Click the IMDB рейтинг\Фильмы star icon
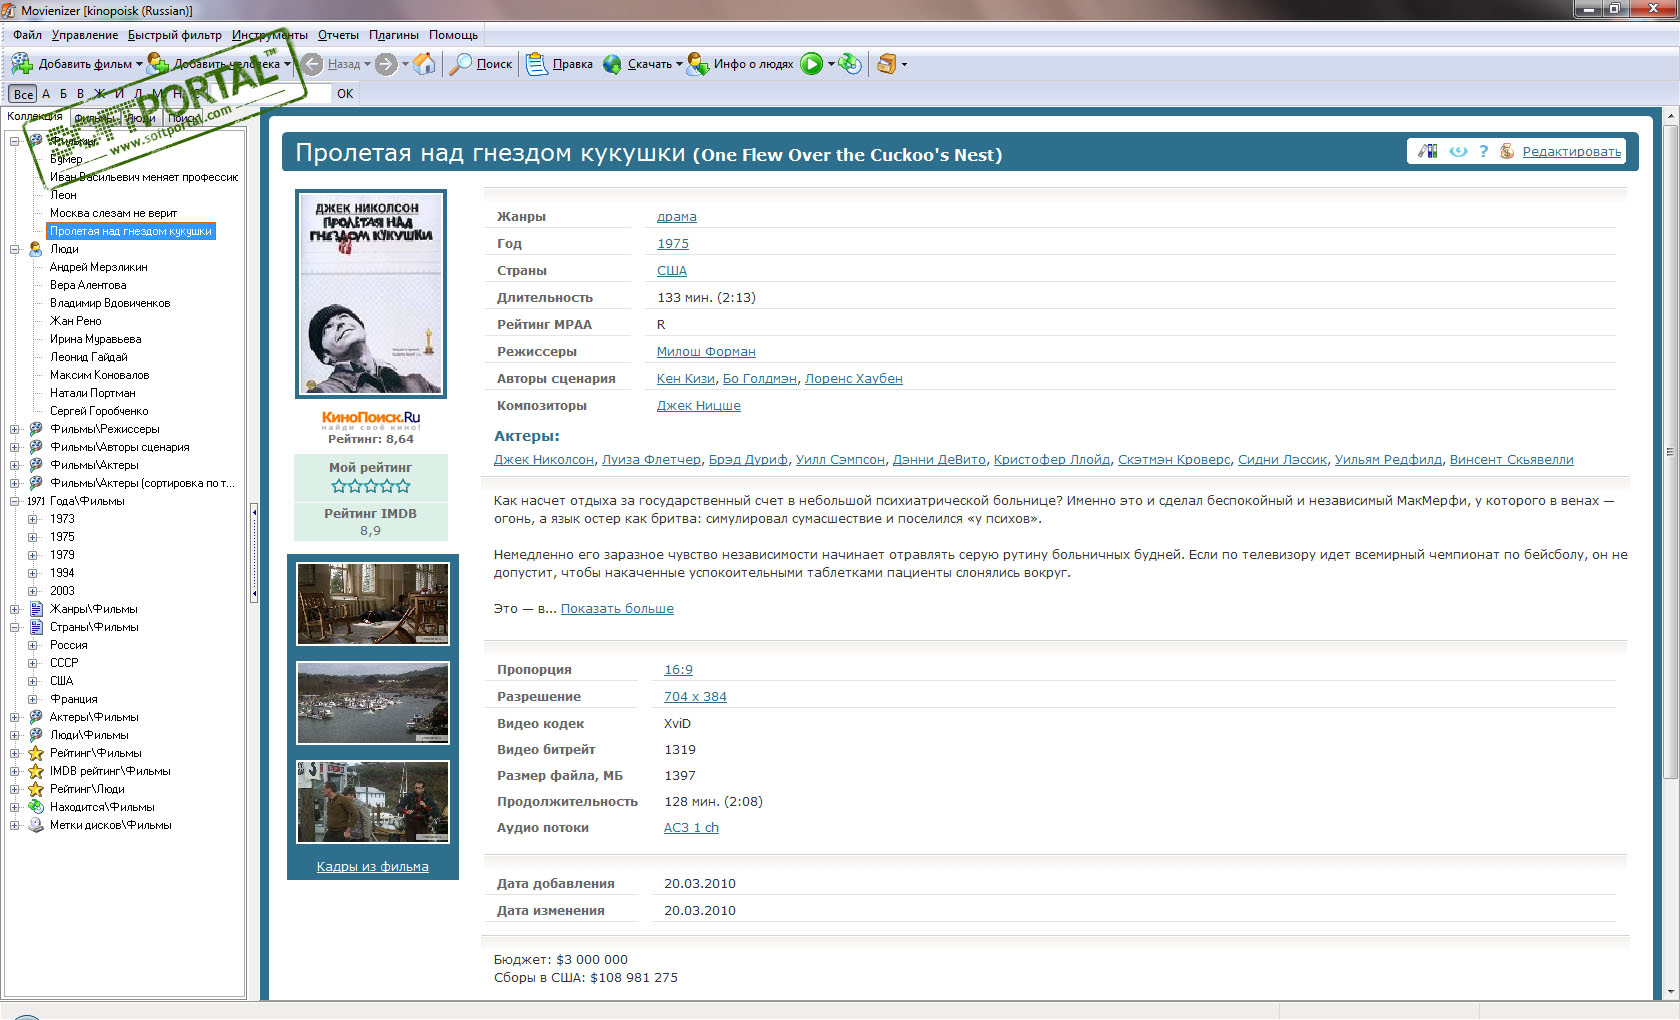Screen dimensions: 1680x1020 click(x=36, y=771)
